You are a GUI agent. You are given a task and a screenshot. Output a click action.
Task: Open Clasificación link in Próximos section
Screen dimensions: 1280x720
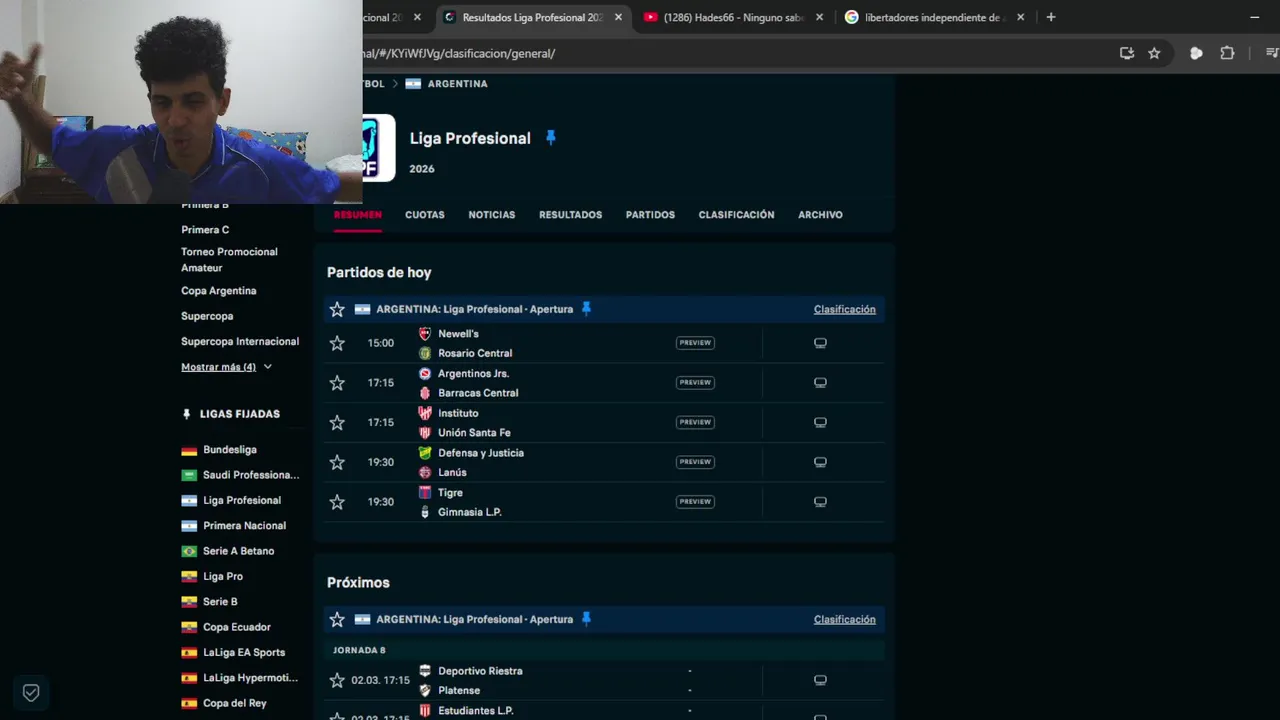tap(844, 619)
